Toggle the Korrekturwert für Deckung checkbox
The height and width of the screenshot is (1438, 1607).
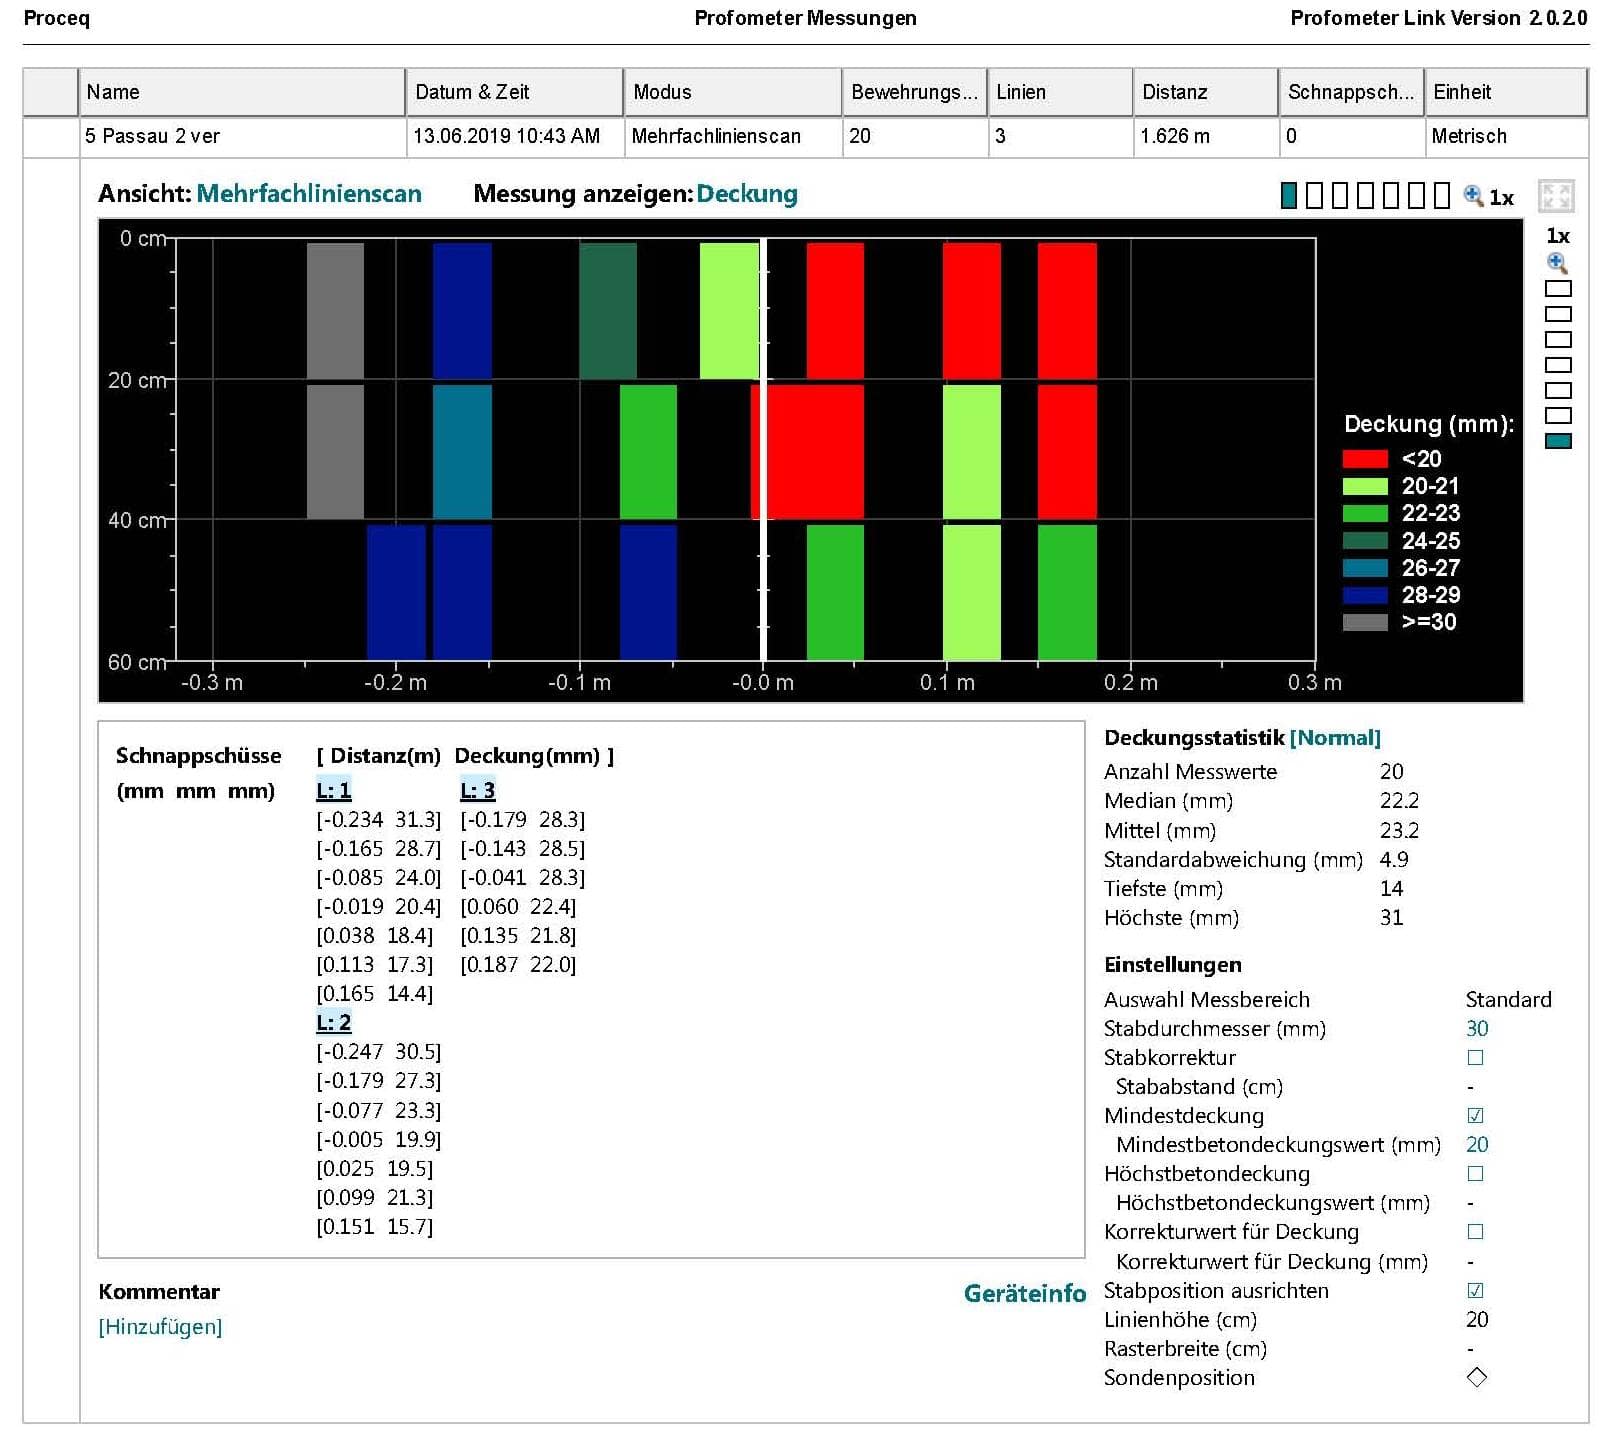[x=1475, y=1231]
